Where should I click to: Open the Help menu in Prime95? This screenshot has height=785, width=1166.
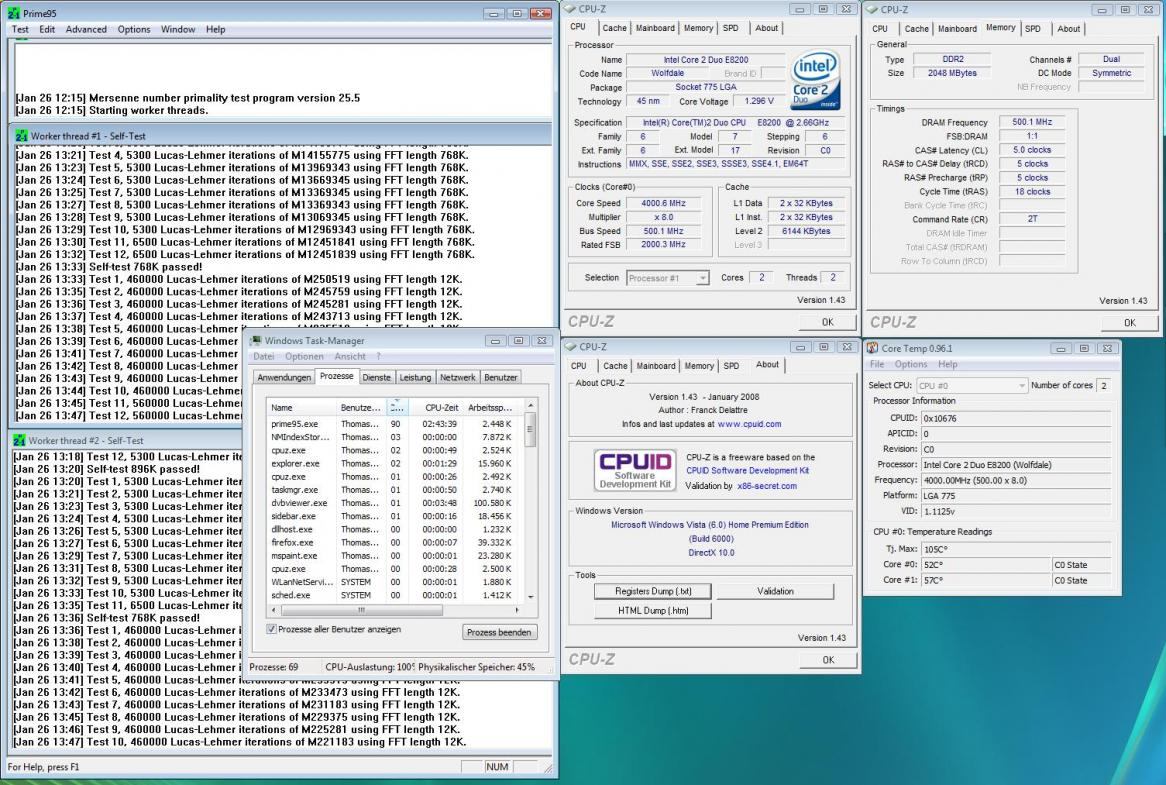click(x=216, y=29)
